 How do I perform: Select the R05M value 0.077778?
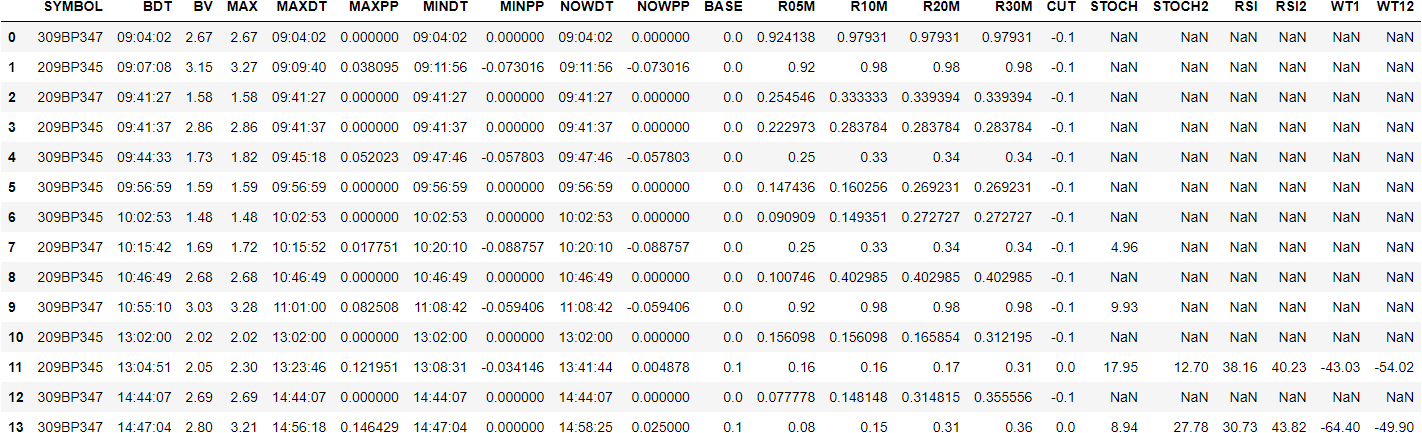(786, 397)
